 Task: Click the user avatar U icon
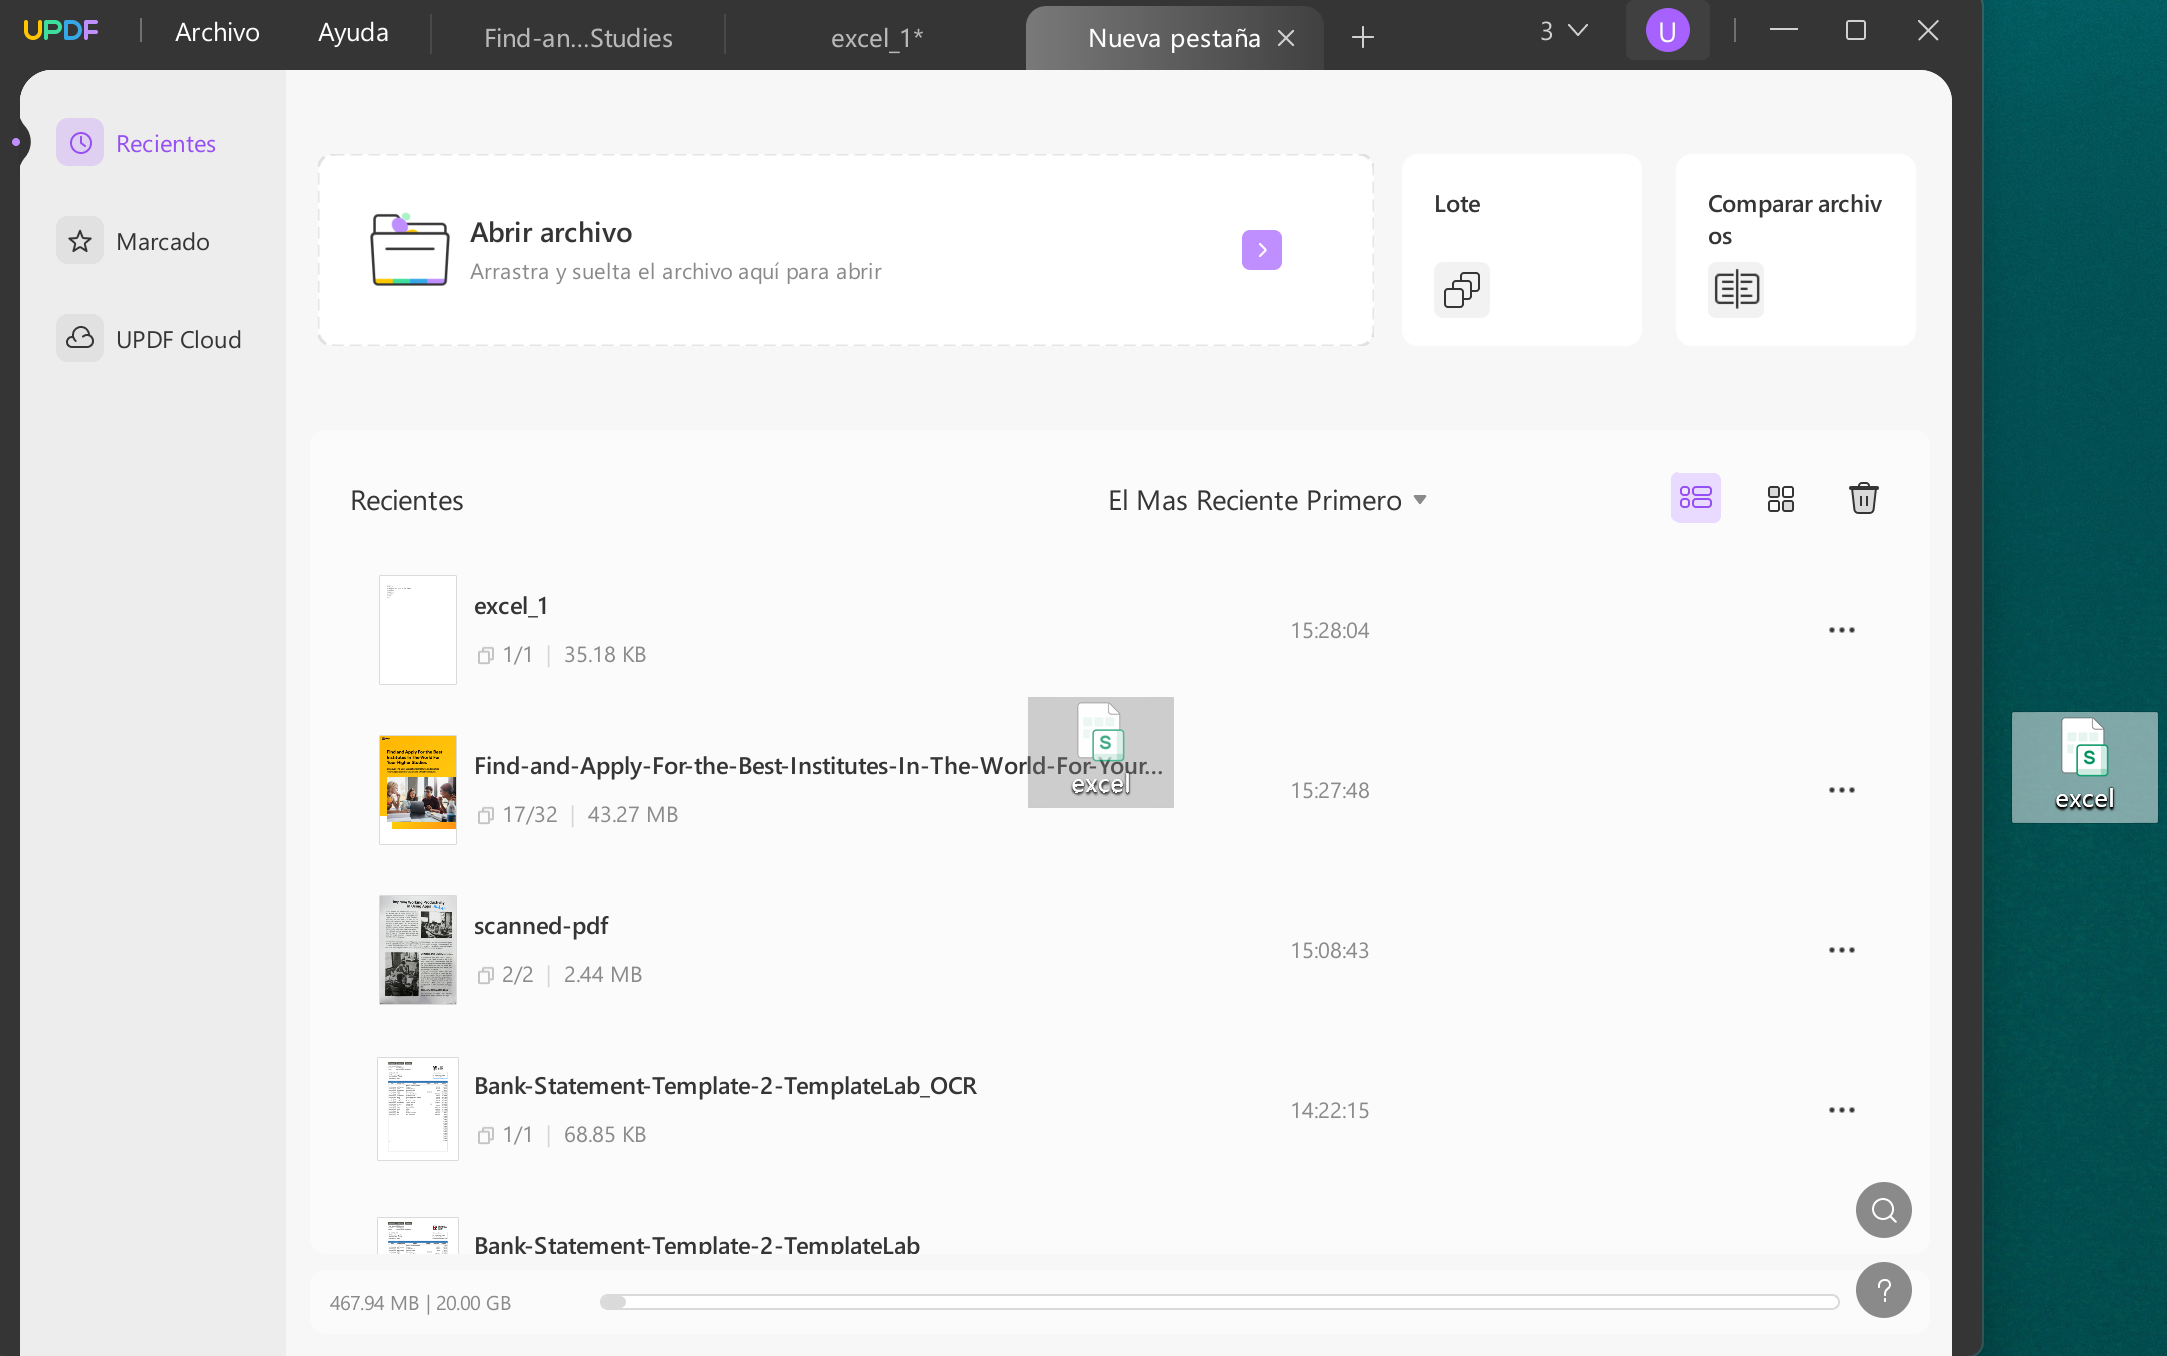coord(1667,31)
